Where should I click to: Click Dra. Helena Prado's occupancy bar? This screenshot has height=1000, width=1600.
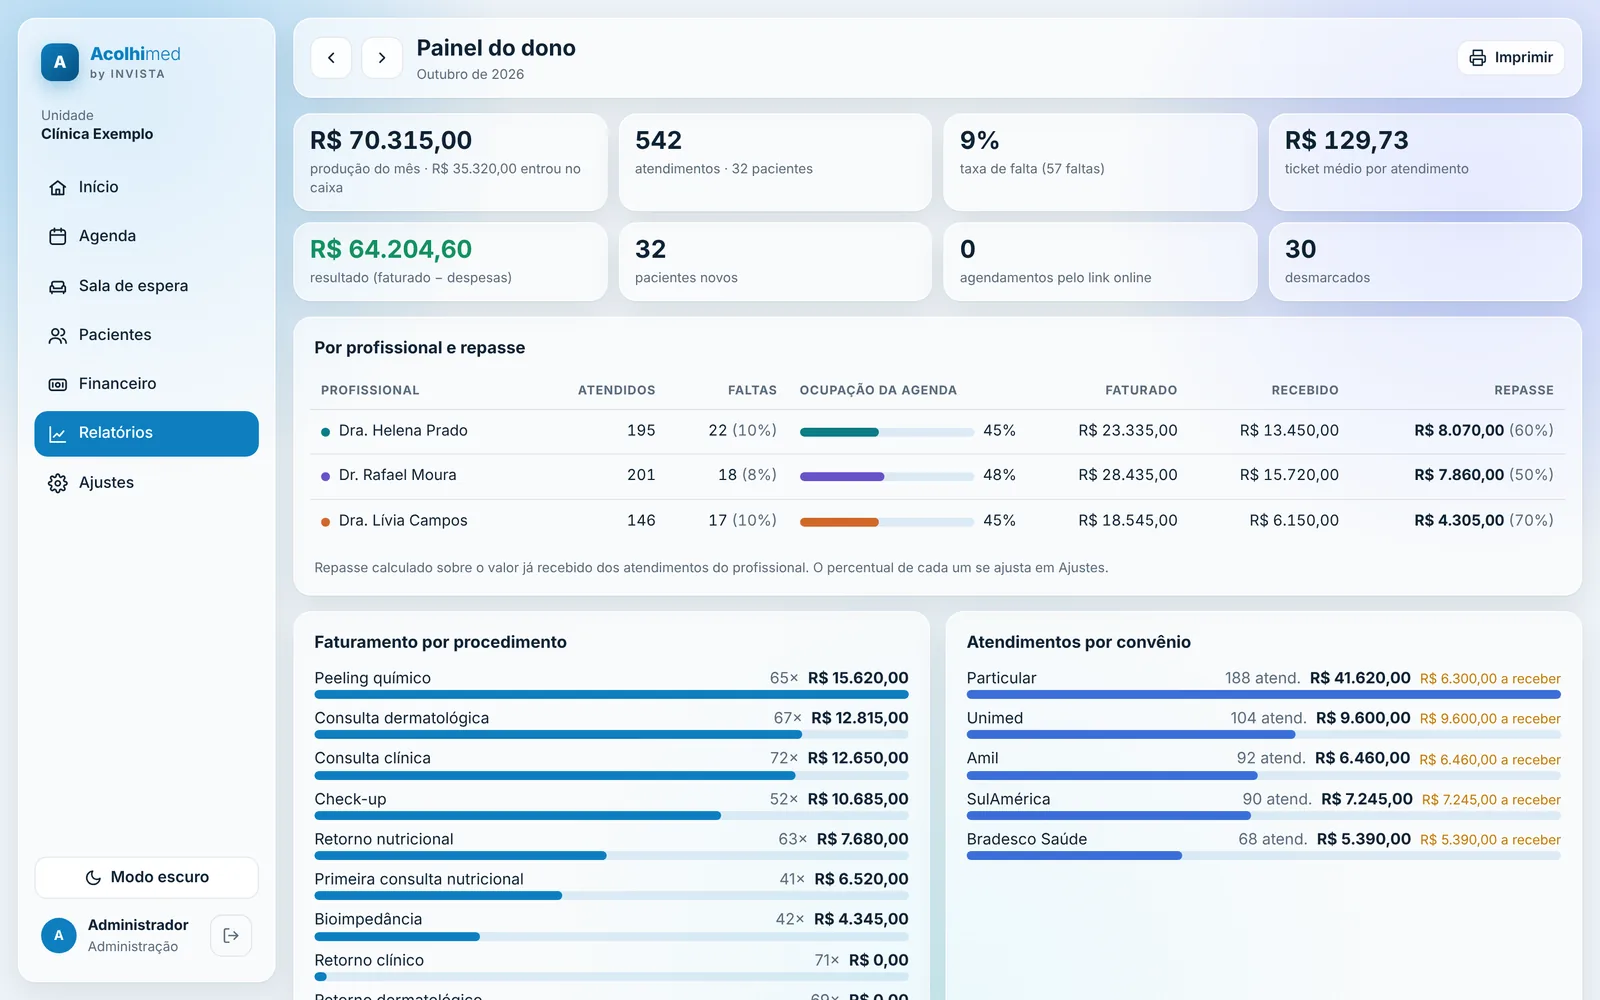pos(887,432)
